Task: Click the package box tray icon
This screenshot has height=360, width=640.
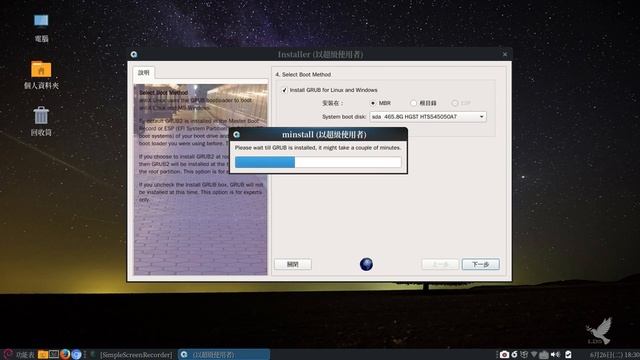Action: tap(524, 354)
